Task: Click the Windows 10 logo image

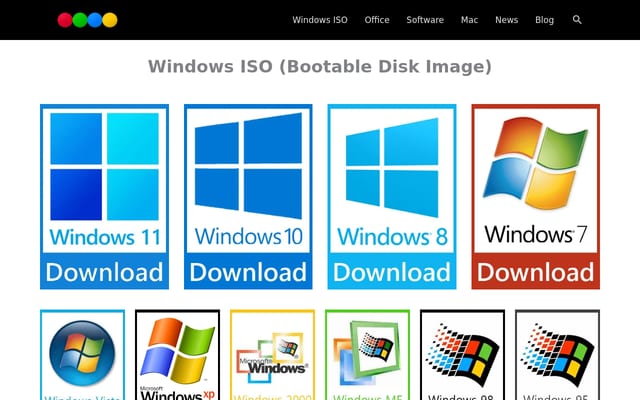Action: pyautogui.click(x=248, y=166)
